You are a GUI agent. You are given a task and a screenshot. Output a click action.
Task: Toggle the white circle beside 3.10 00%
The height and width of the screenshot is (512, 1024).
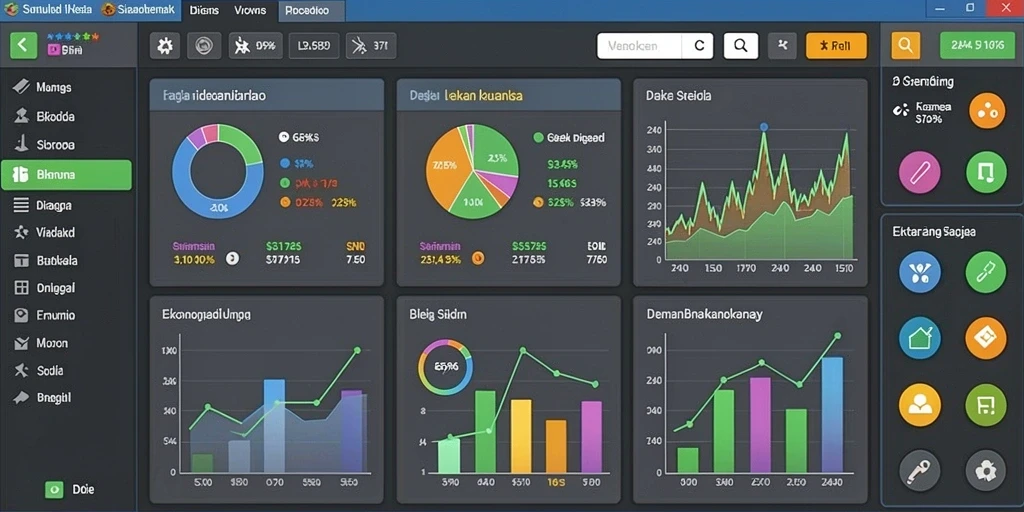coord(232,259)
